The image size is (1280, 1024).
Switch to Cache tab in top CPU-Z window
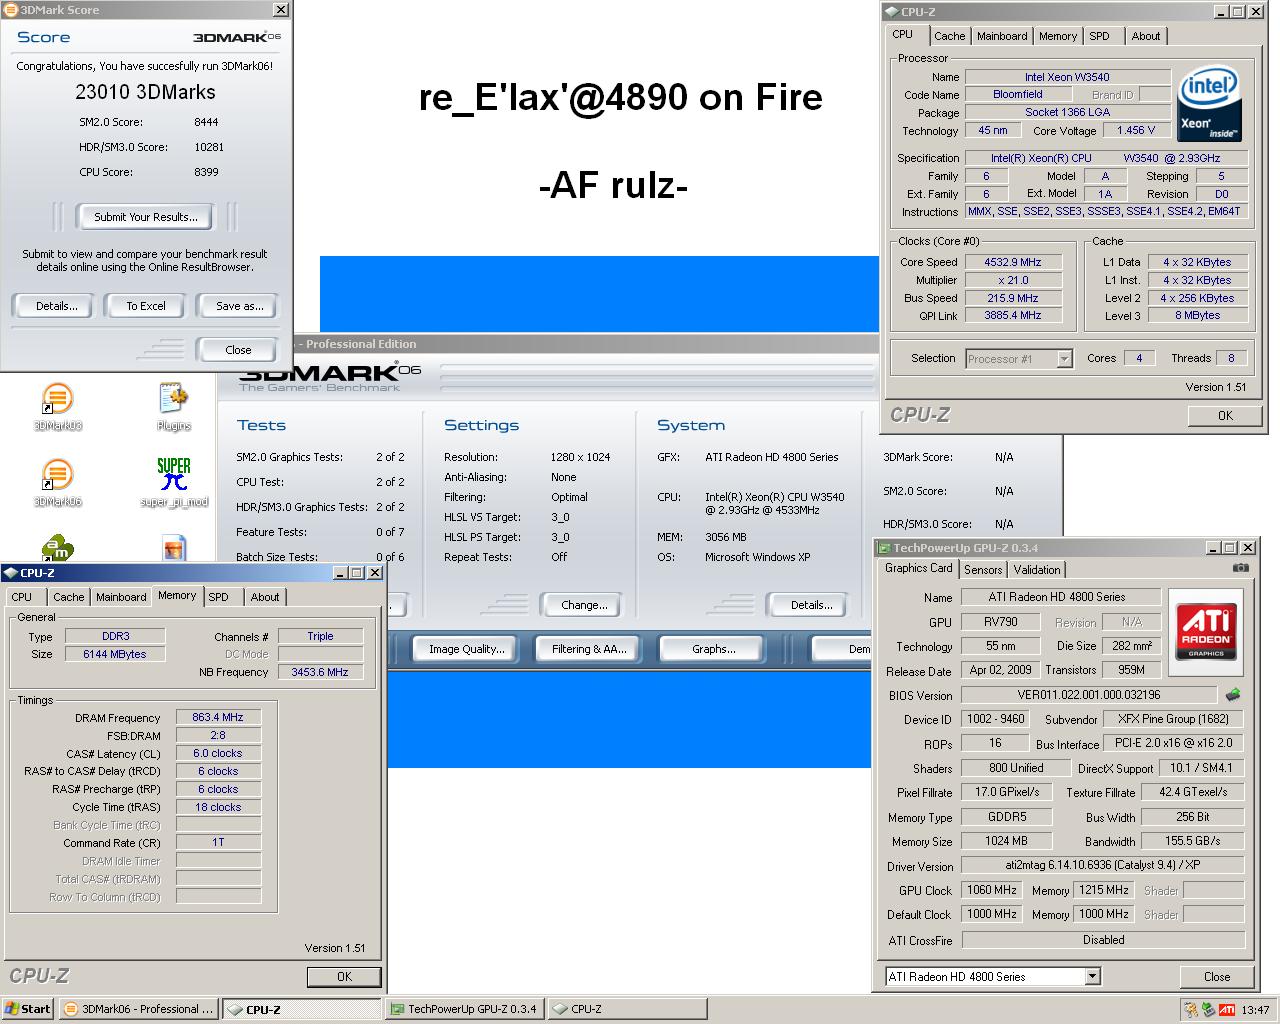(949, 36)
